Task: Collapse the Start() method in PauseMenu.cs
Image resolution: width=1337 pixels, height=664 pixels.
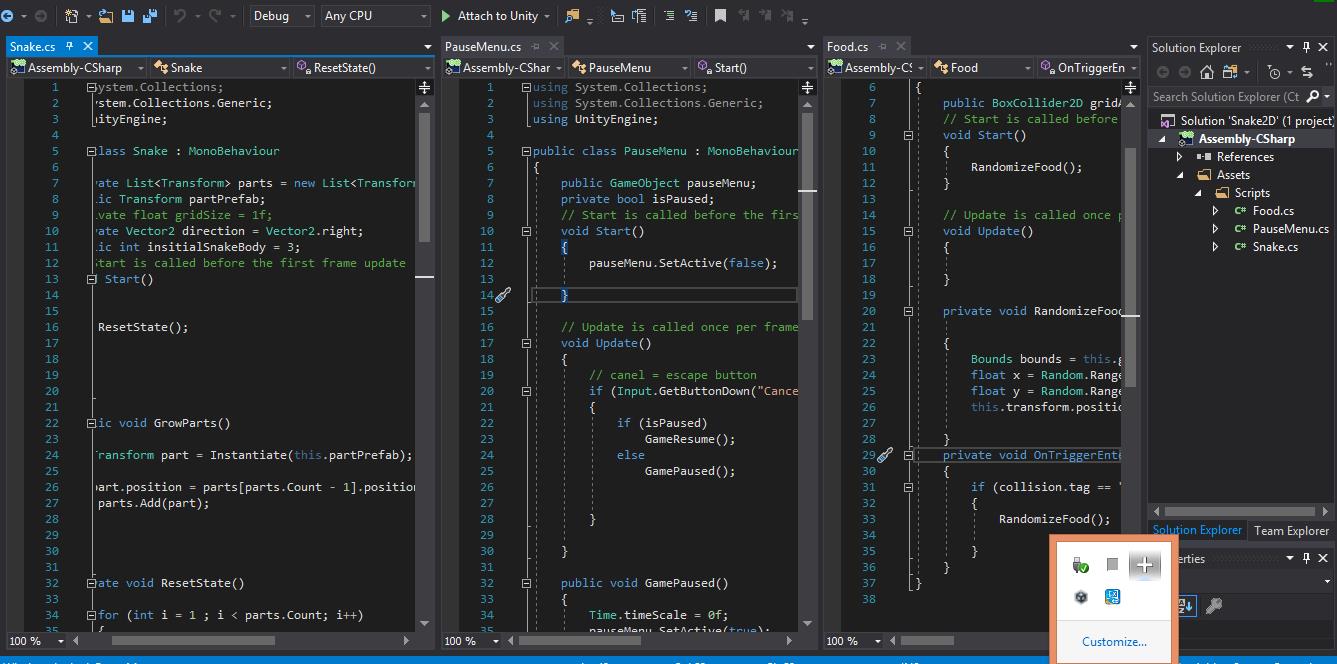Action: click(527, 231)
